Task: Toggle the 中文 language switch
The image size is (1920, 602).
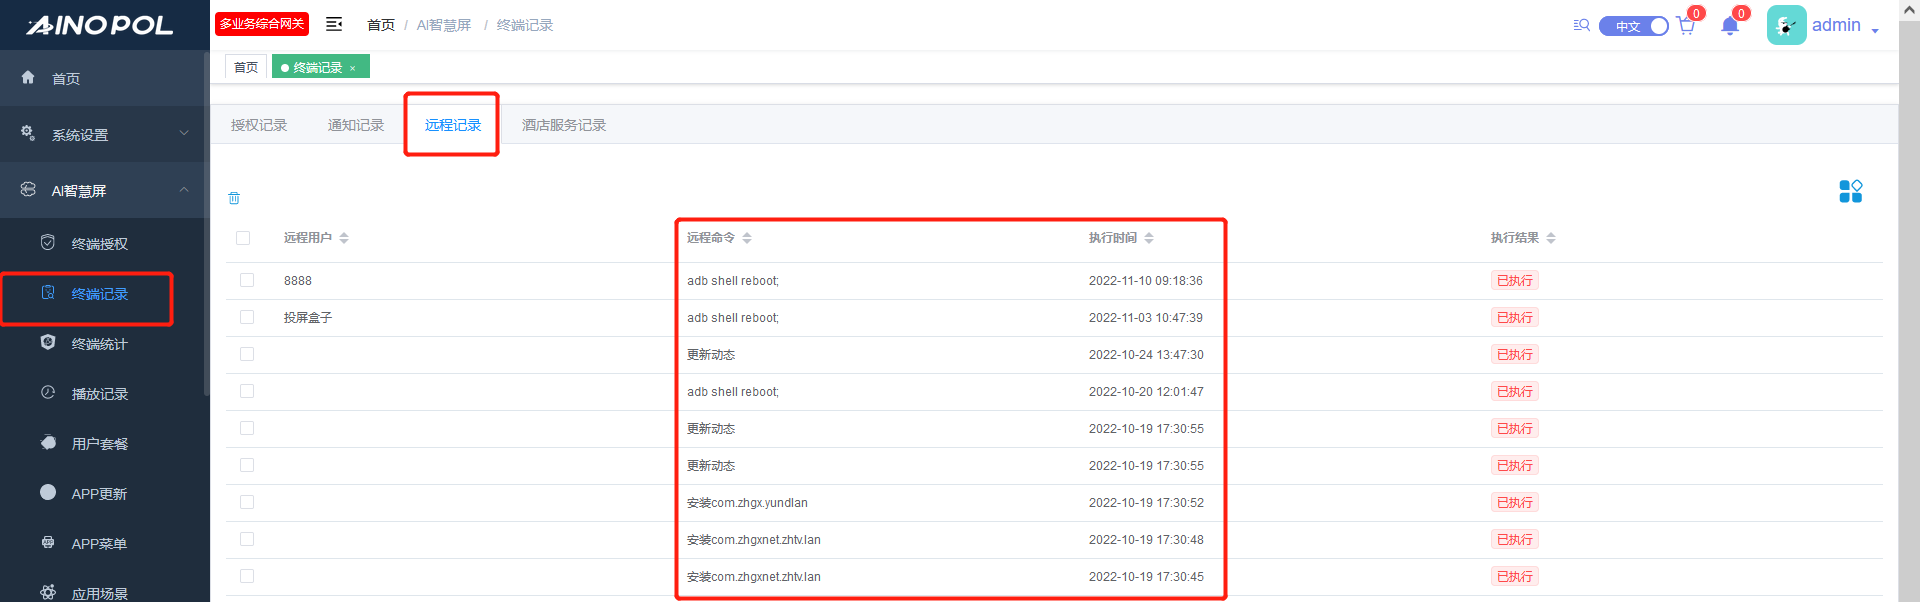Action: (1634, 26)
